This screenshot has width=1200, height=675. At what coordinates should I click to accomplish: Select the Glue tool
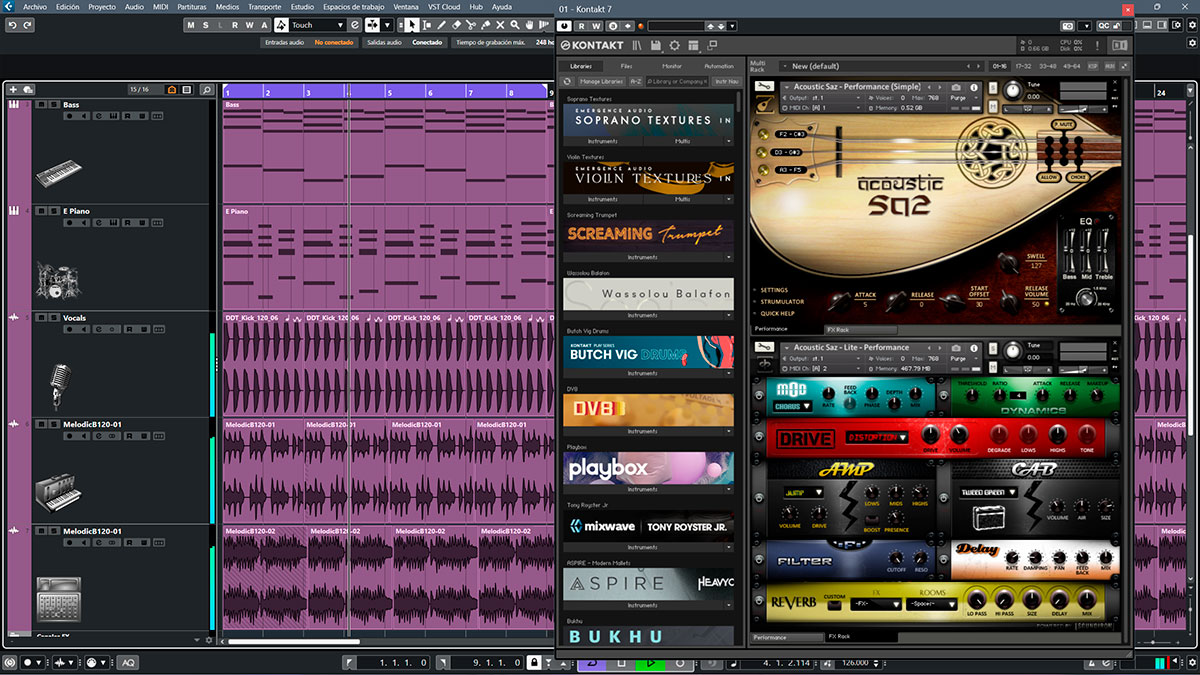click(x=486, y=25)
